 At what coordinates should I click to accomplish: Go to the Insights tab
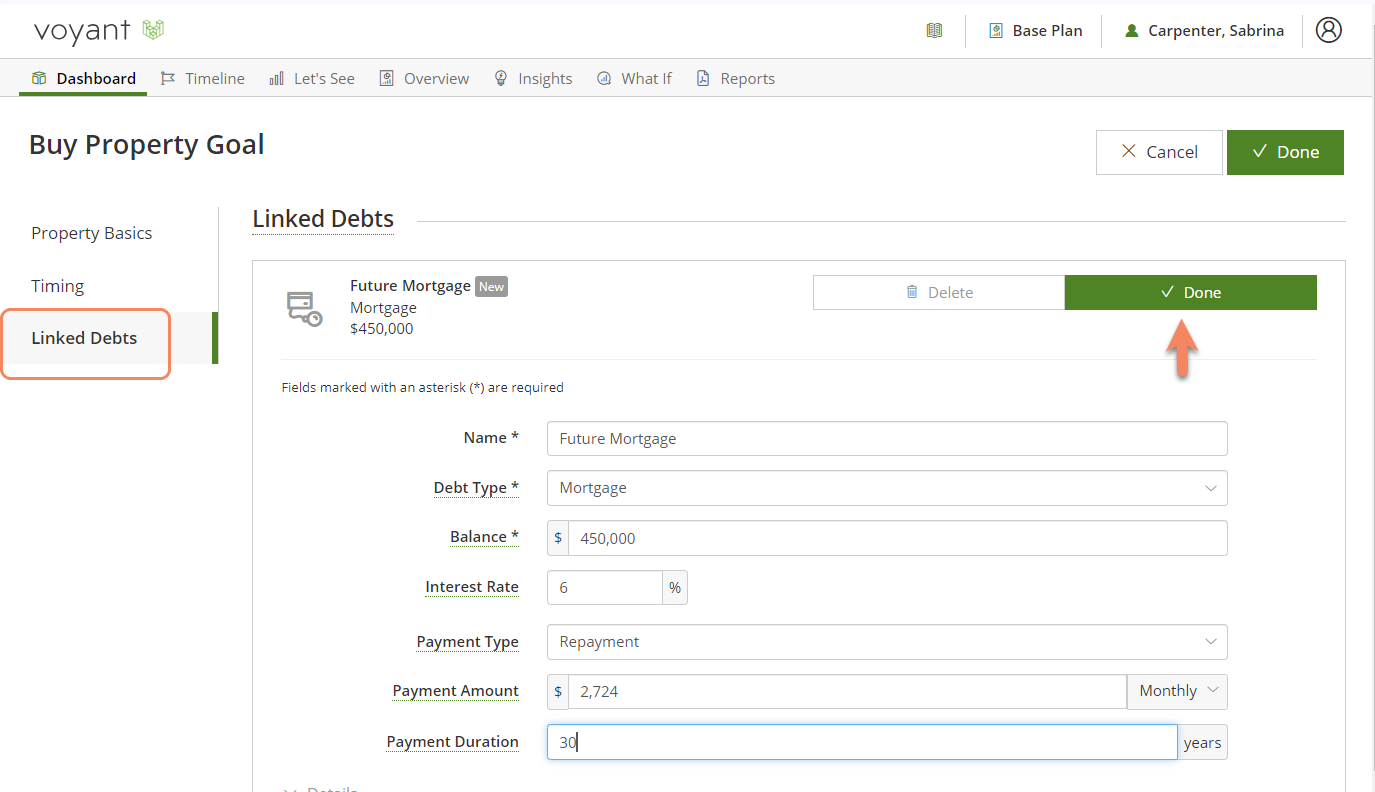pos(534,79)
